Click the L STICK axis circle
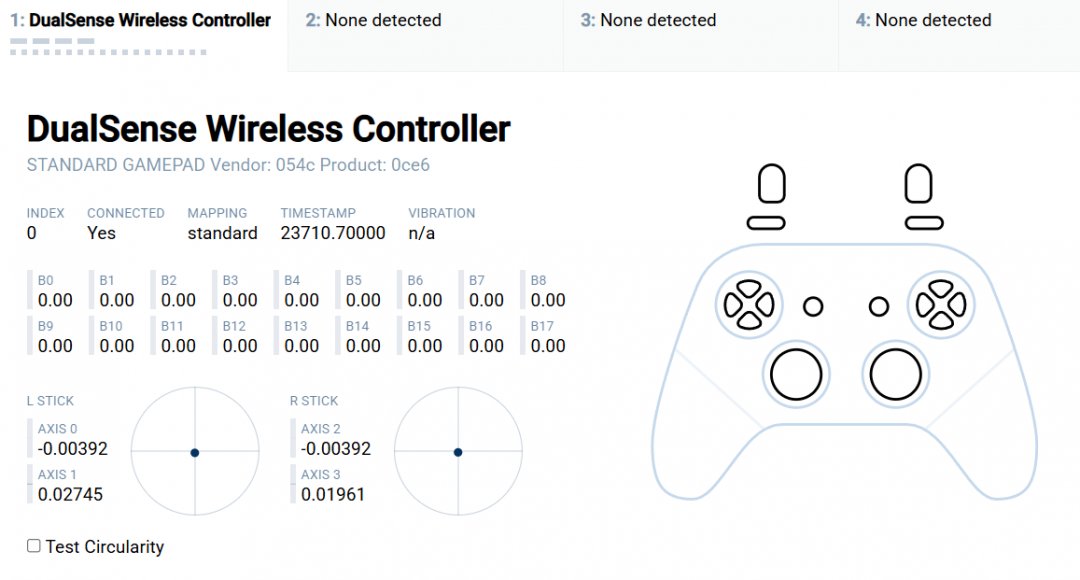This screenshot has width=1080, height=580. pos(195,453)
